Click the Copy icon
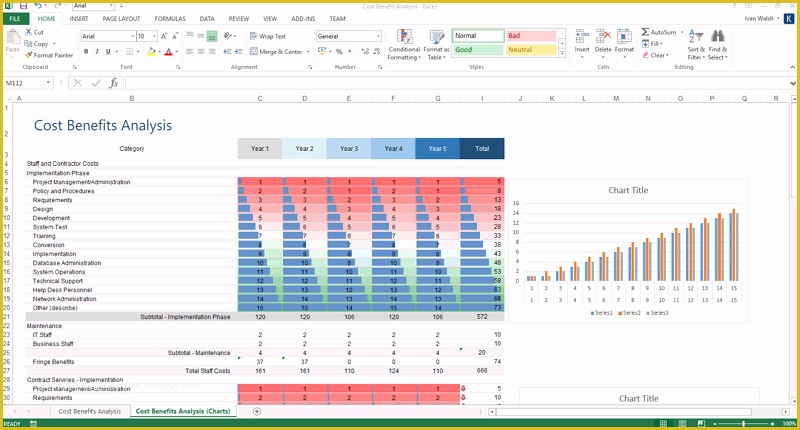This screenshot has height=430, width=800. (x=29, y=43)
